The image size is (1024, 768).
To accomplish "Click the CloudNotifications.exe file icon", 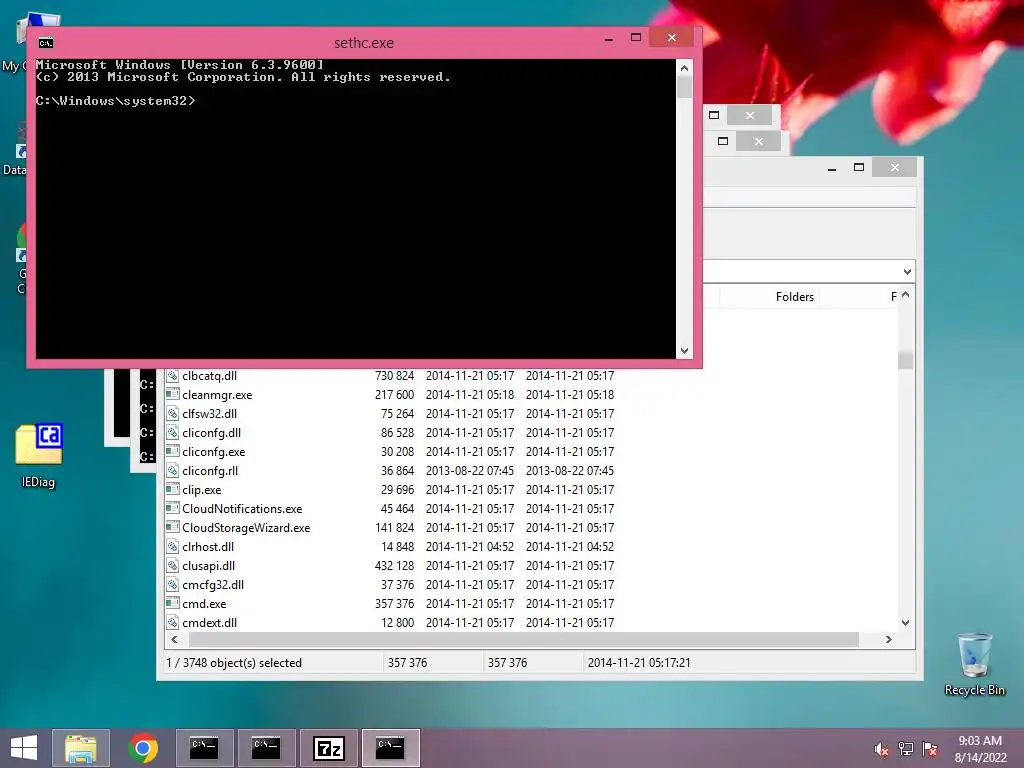I will click(172, 508).
